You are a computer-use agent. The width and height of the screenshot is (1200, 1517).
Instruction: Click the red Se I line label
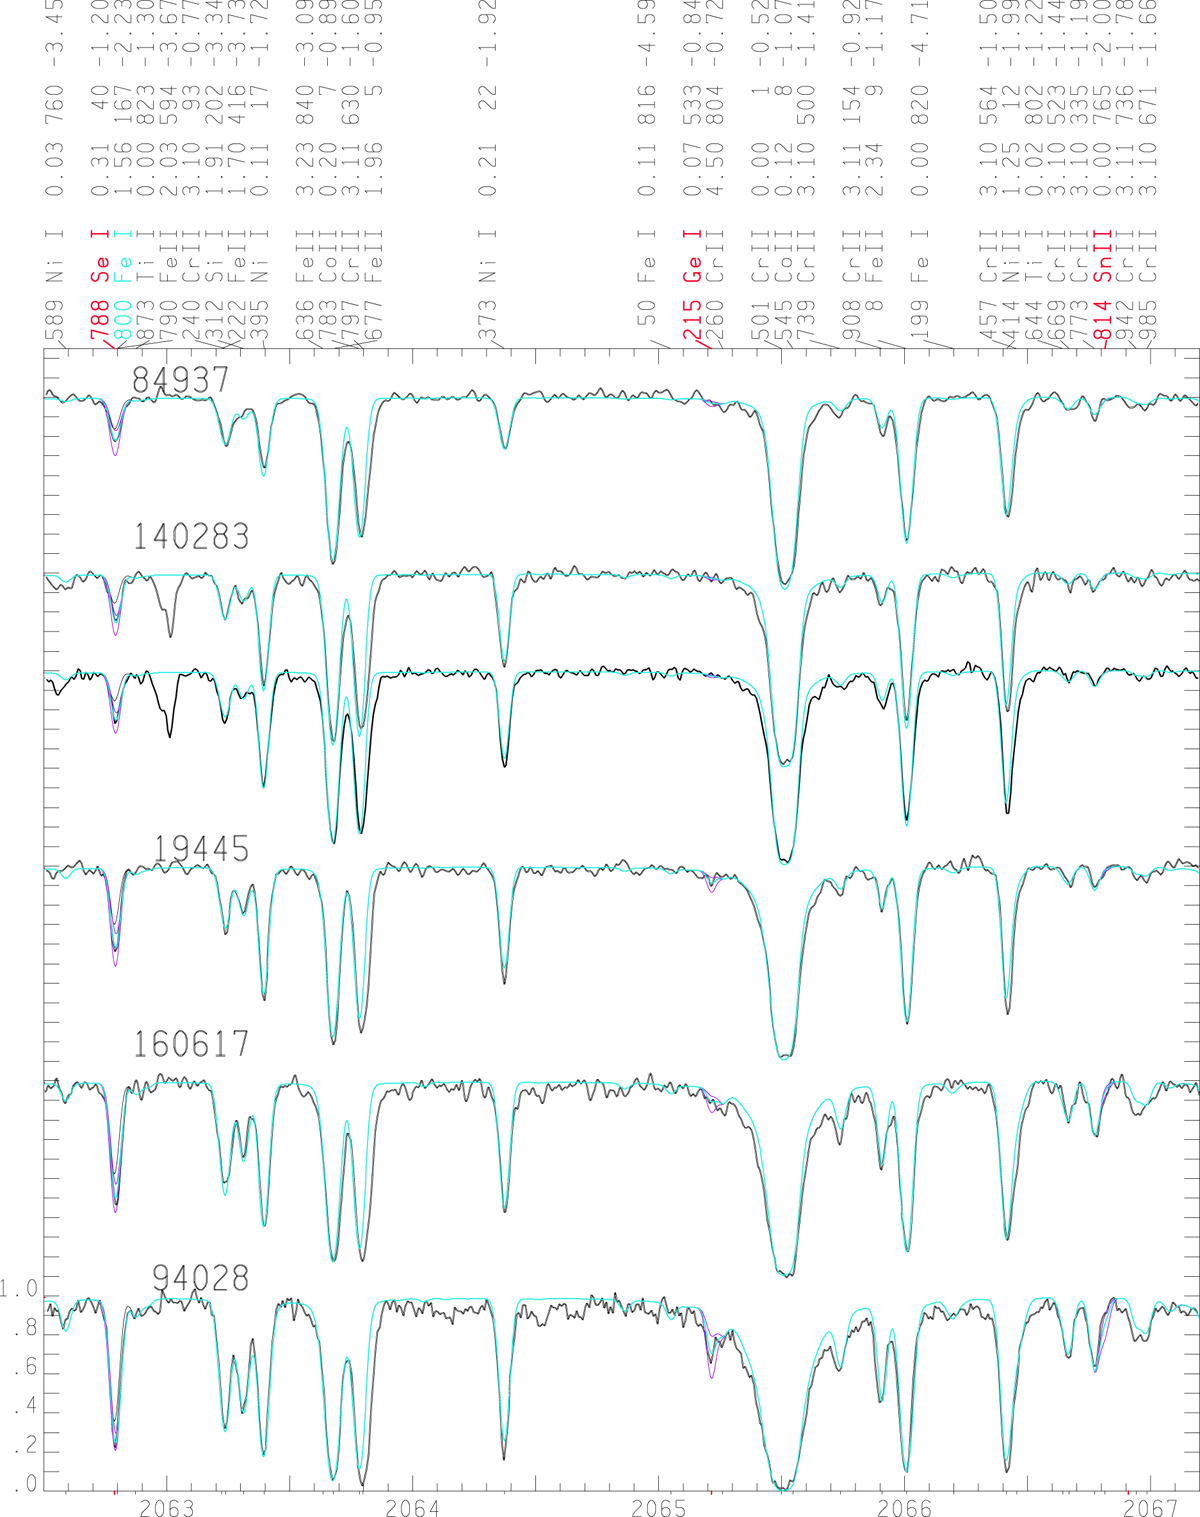(x=99, y=254)
